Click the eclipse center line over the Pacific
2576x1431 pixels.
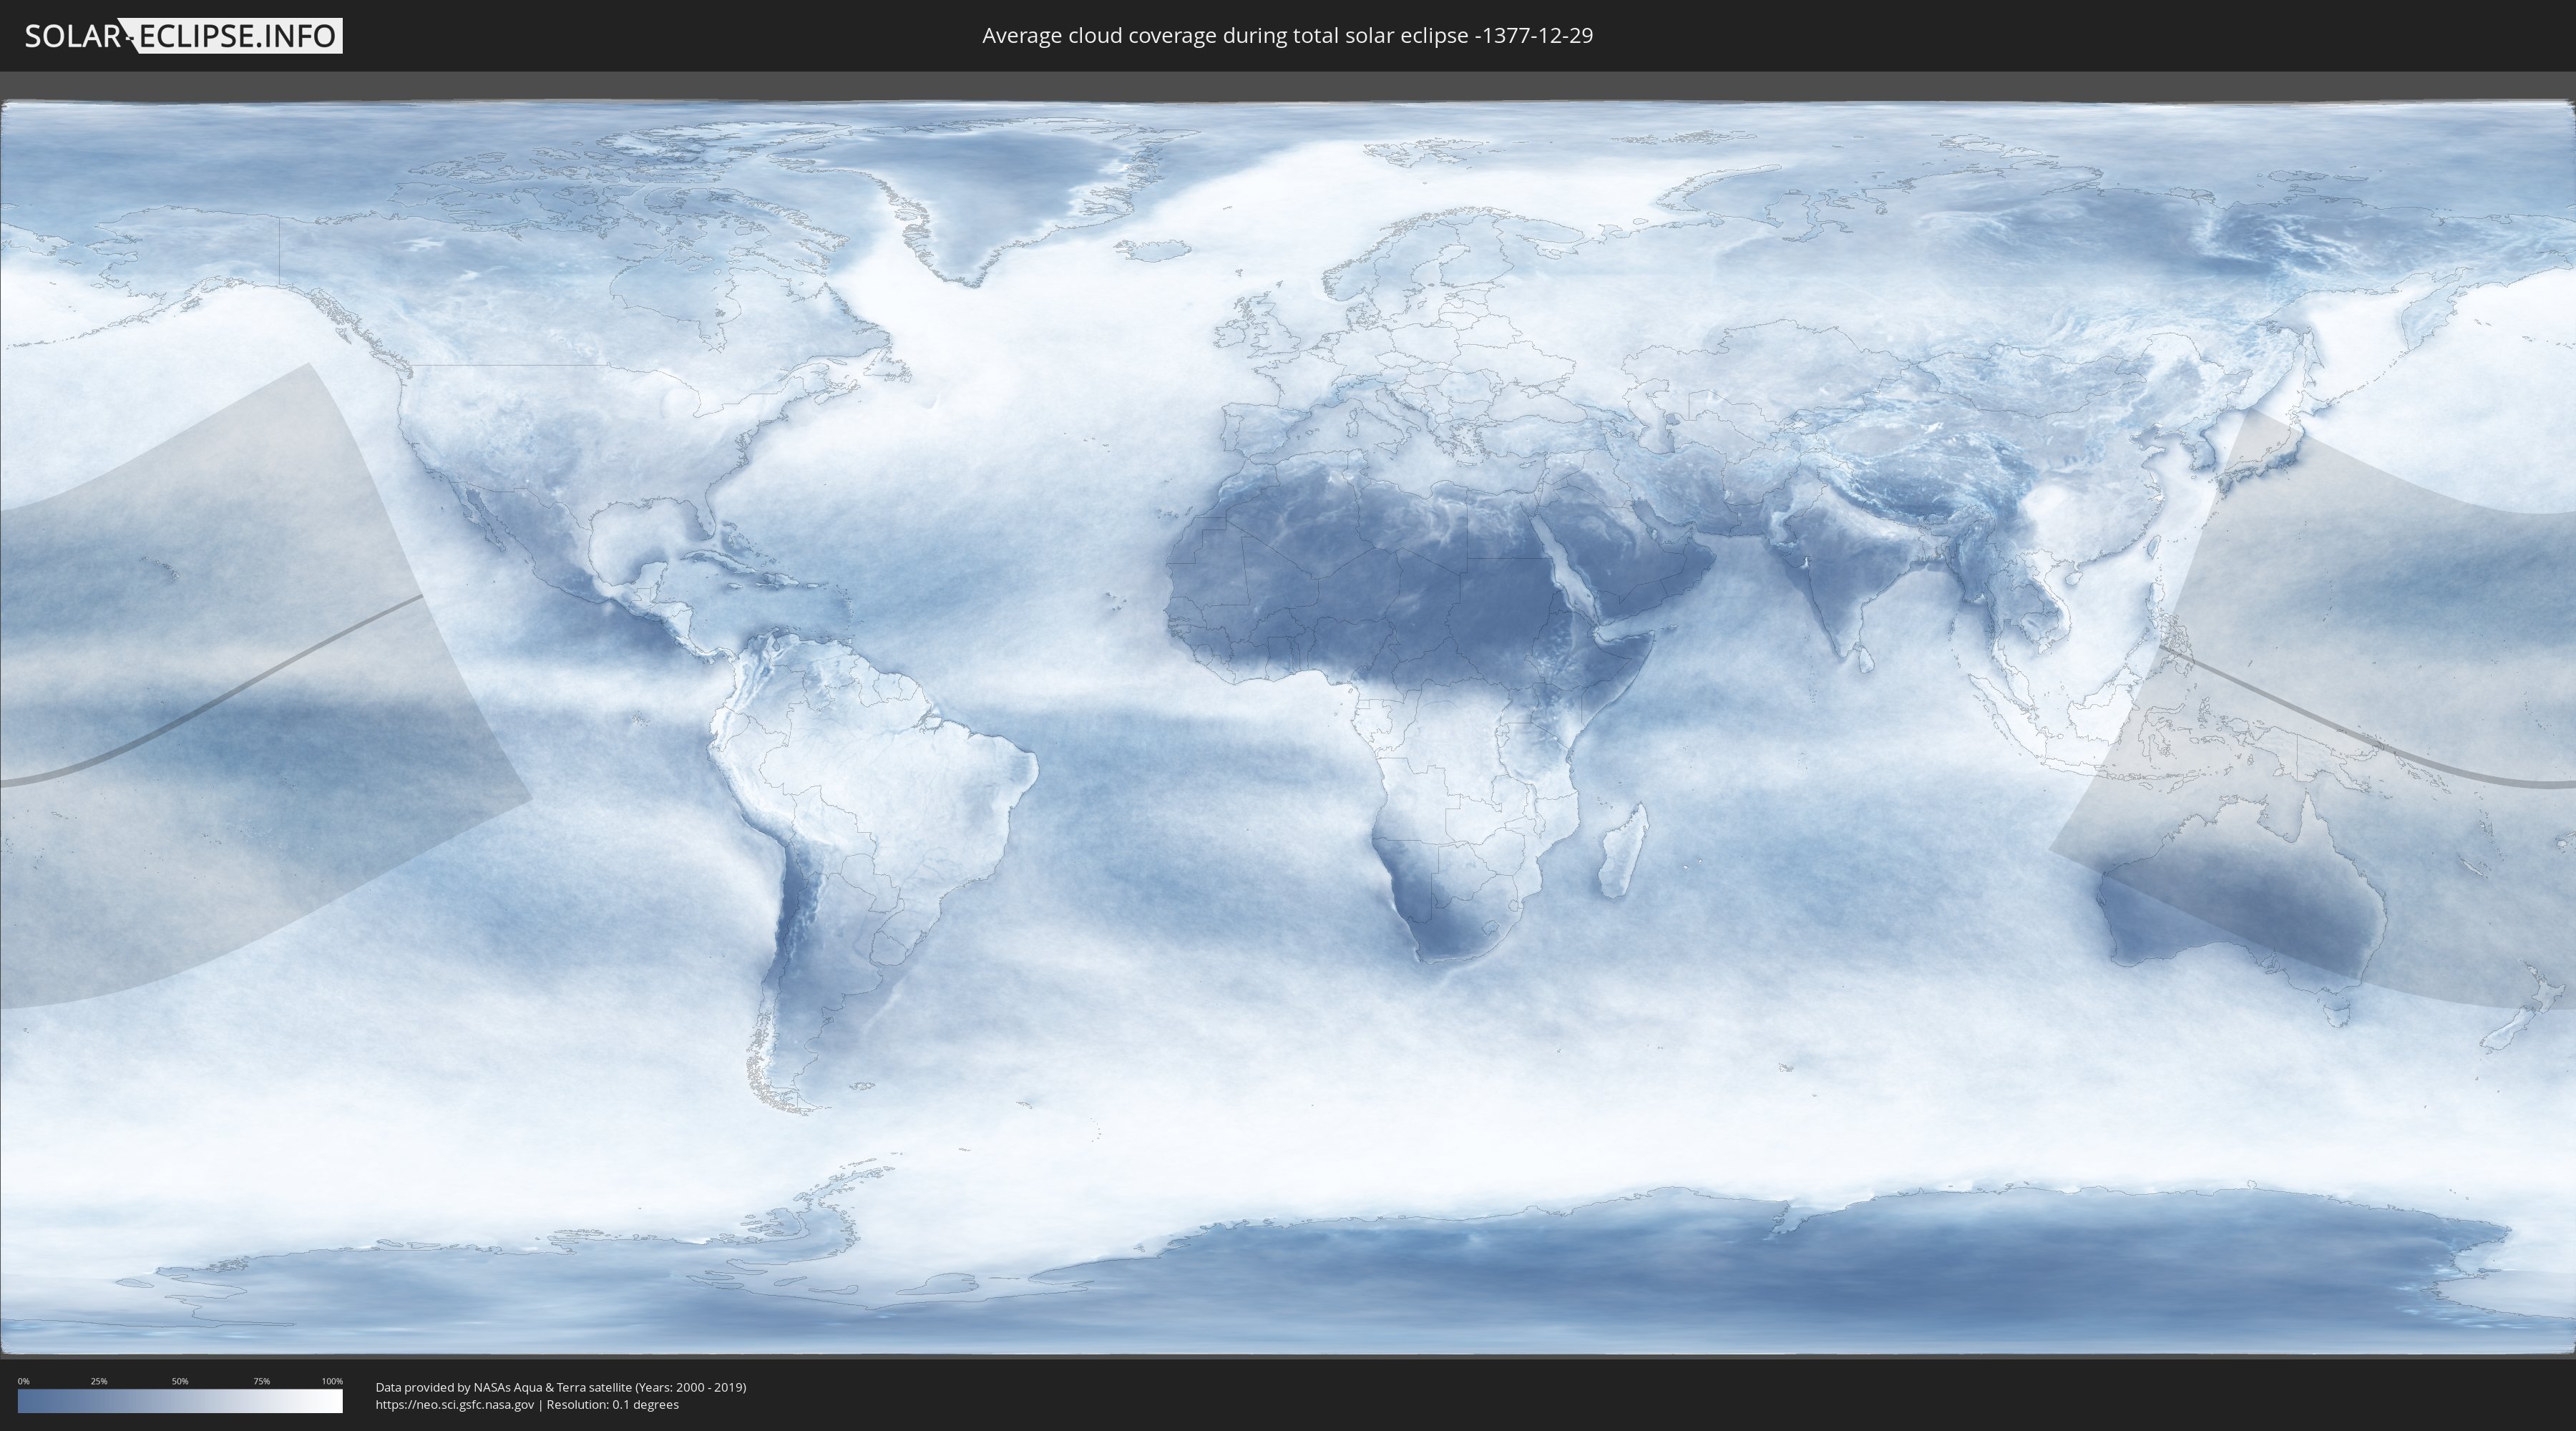[x=211, y=706]
